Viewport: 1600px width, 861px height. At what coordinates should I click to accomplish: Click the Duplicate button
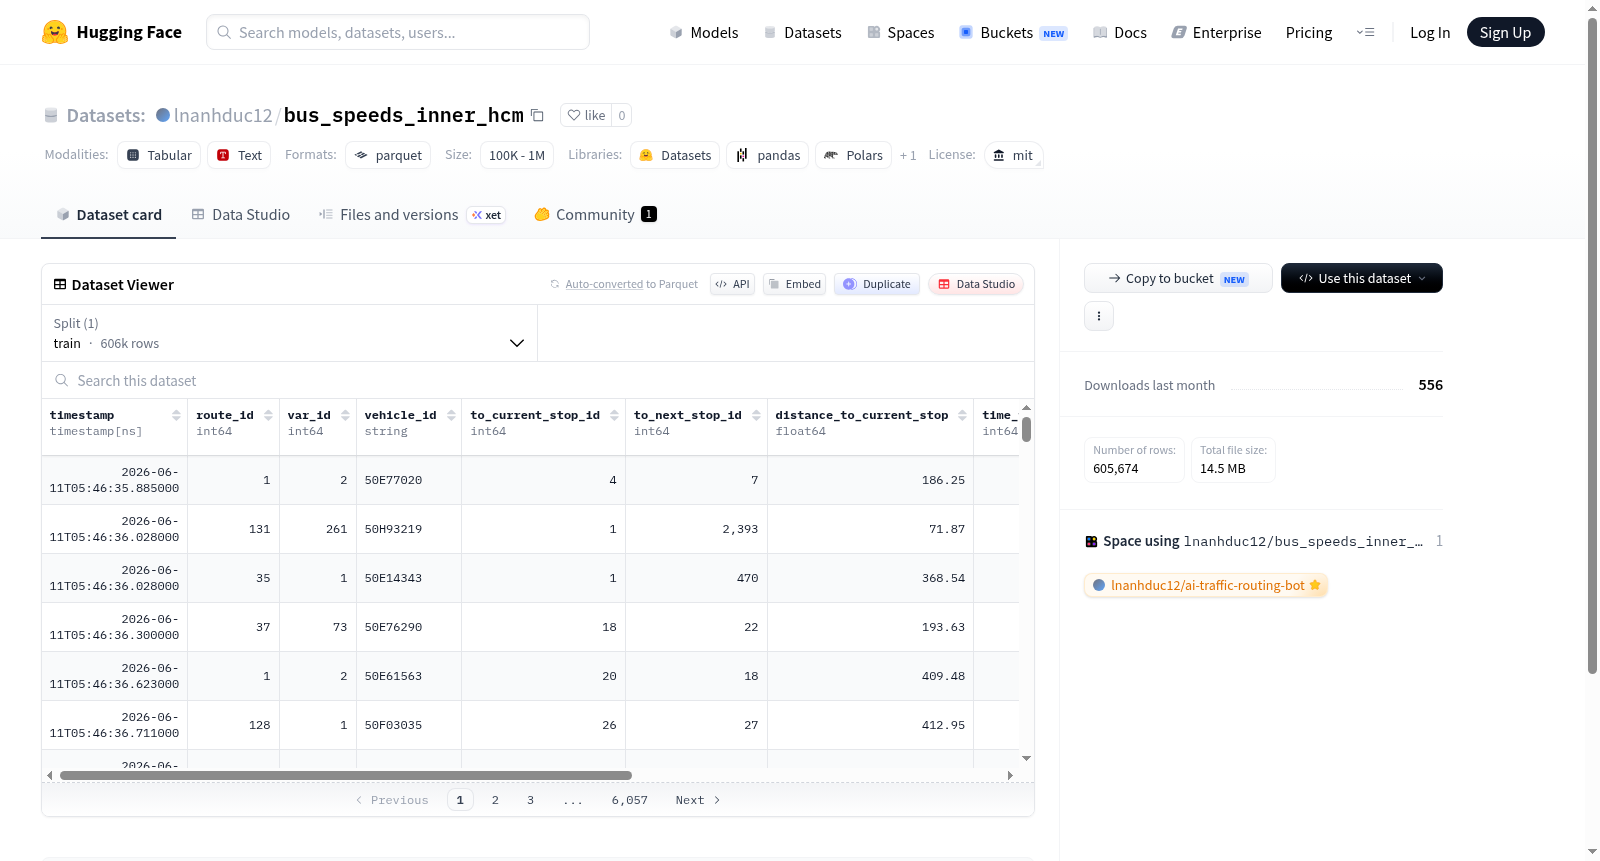tap(877, 284)
